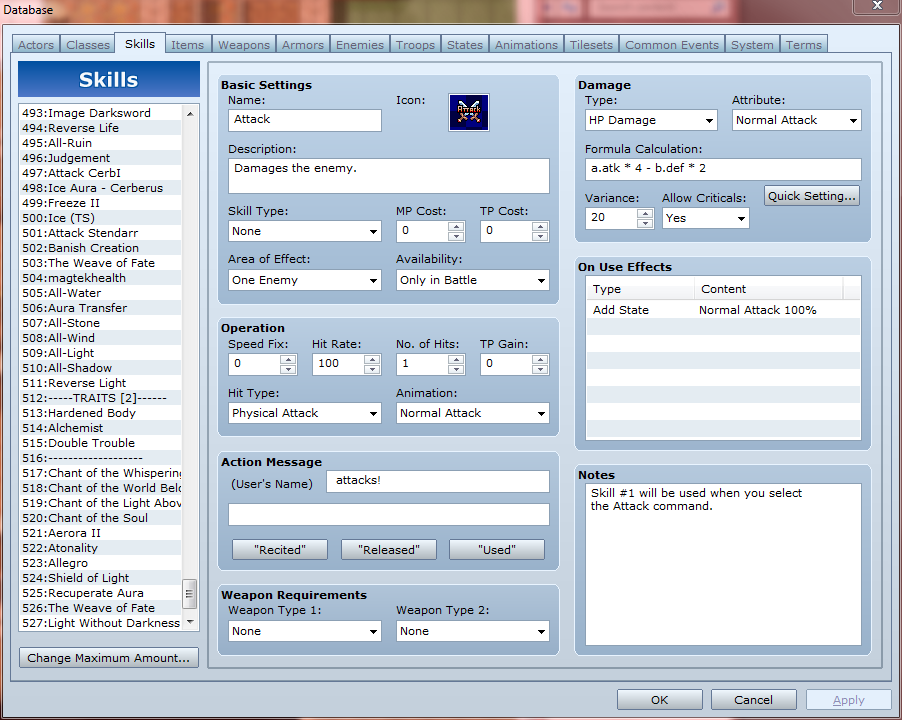Click the Quick Setting button
902x720 pixels.
(x=812, y=196)
